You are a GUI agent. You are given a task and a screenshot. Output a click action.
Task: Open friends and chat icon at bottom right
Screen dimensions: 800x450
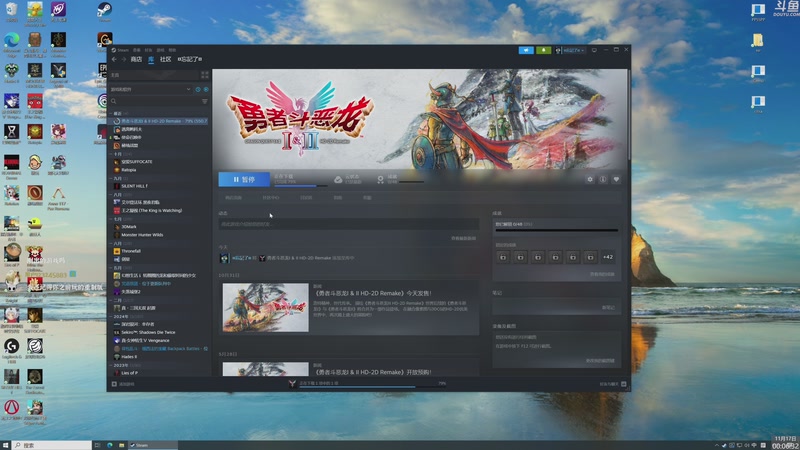[623, 384]
